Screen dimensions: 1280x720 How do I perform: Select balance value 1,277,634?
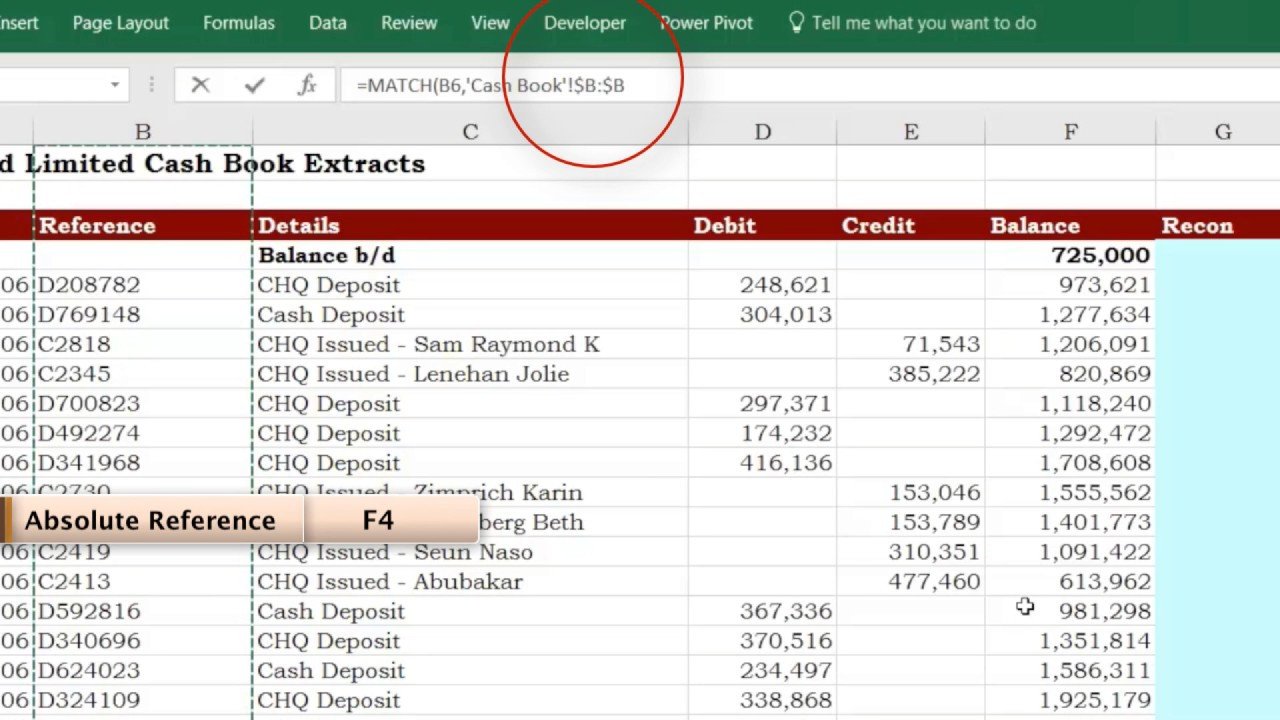point(1070,314)
